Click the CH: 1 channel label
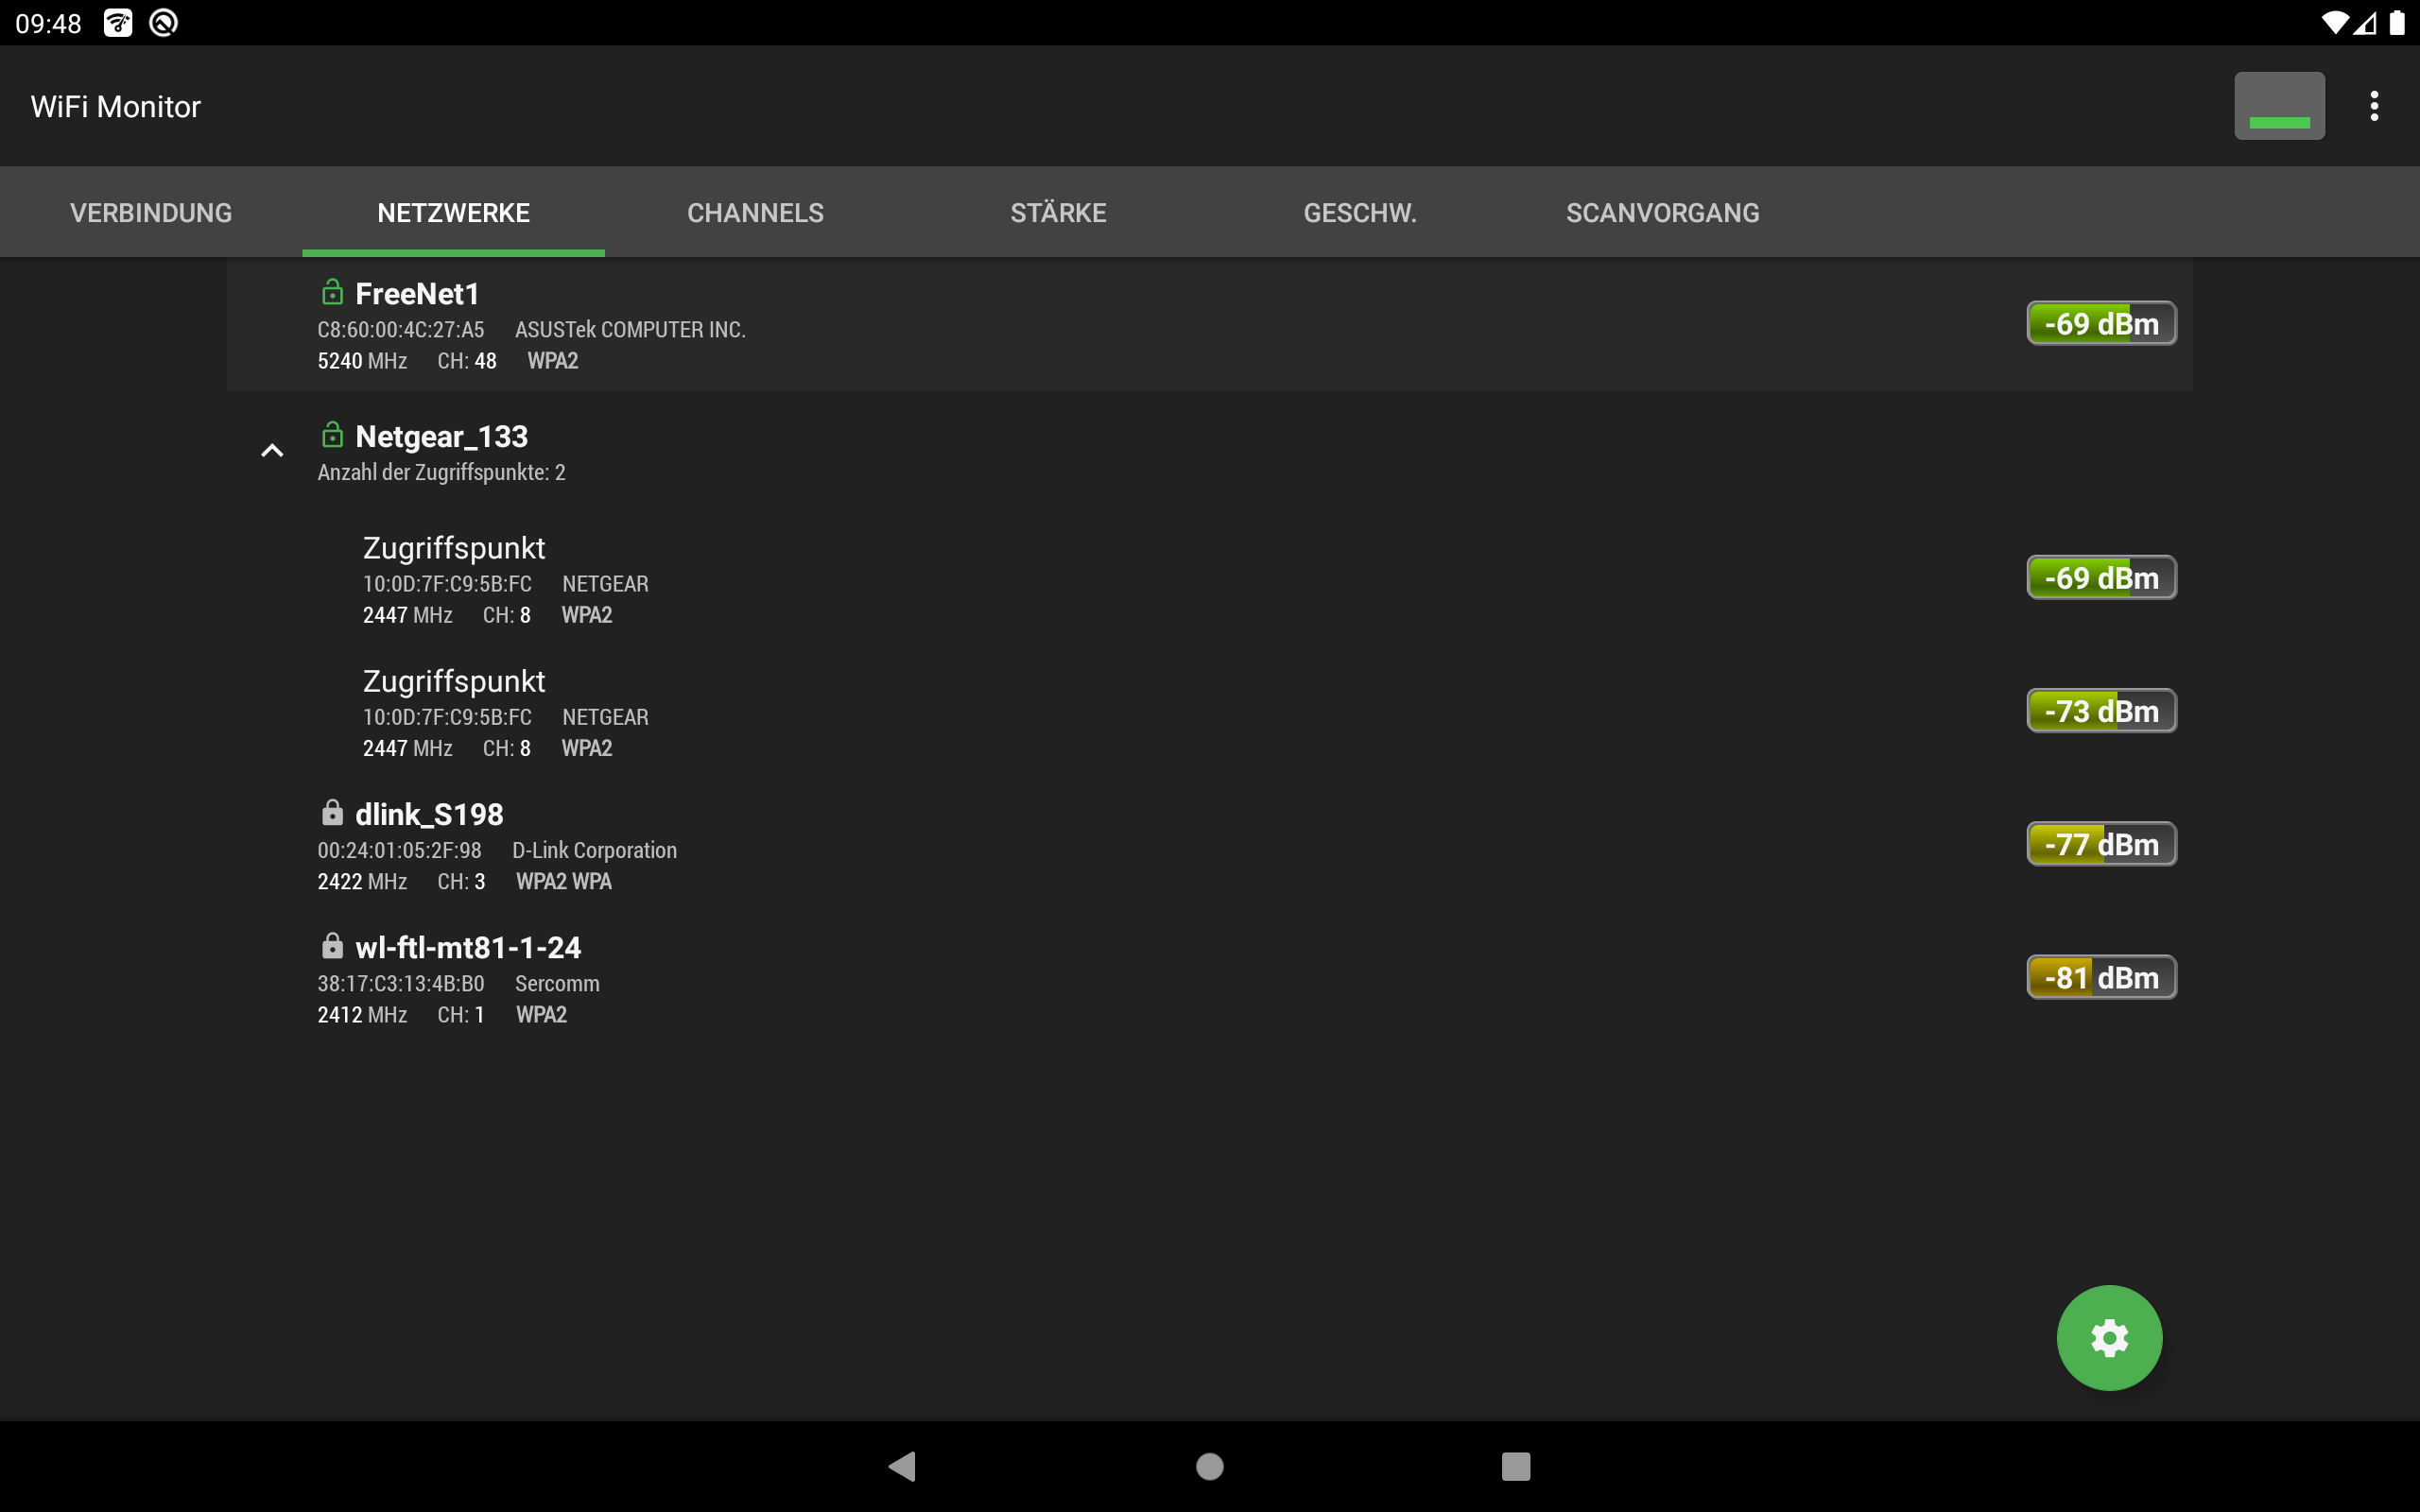 [x=460, y=1014]
